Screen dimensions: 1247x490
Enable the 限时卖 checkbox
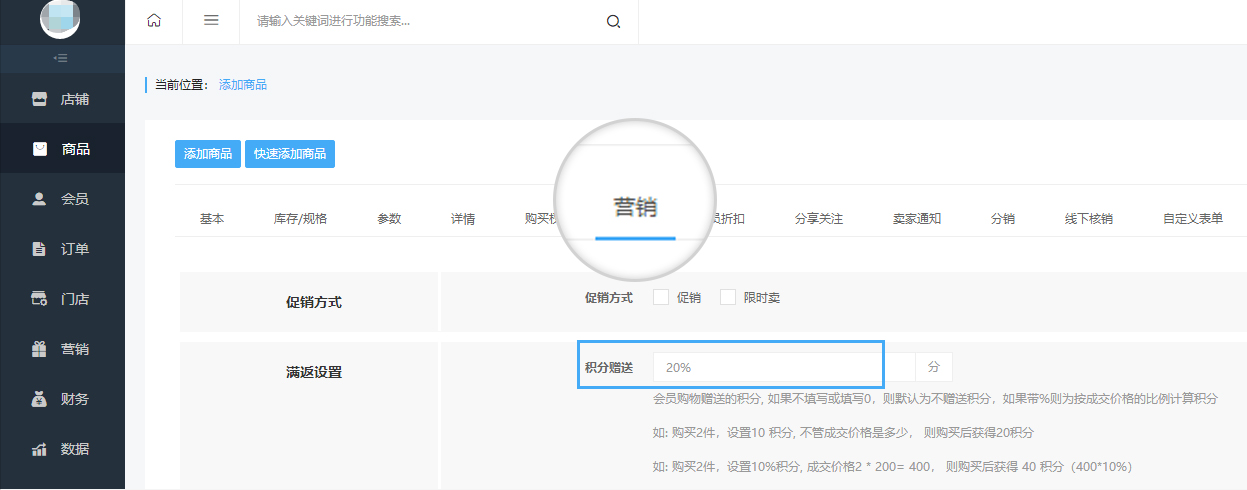coord(728,297)
